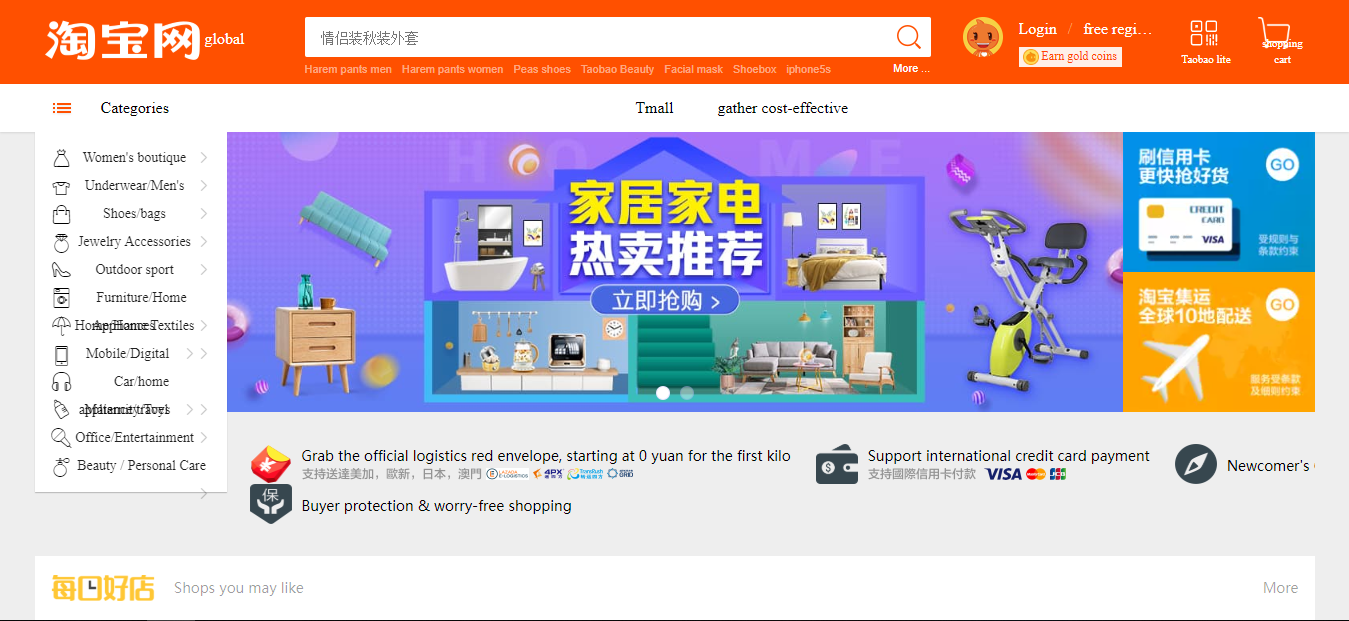
Task: Click Shoebox search suggestion
Action: pyautogui.click(x=754, y=69)
